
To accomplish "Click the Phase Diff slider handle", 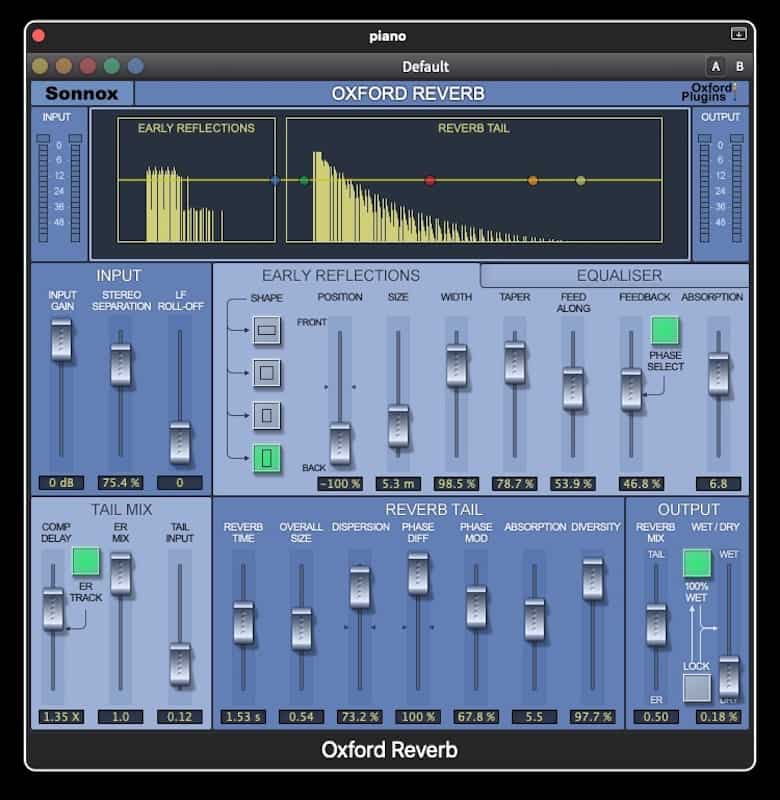I will click(418, 574).
